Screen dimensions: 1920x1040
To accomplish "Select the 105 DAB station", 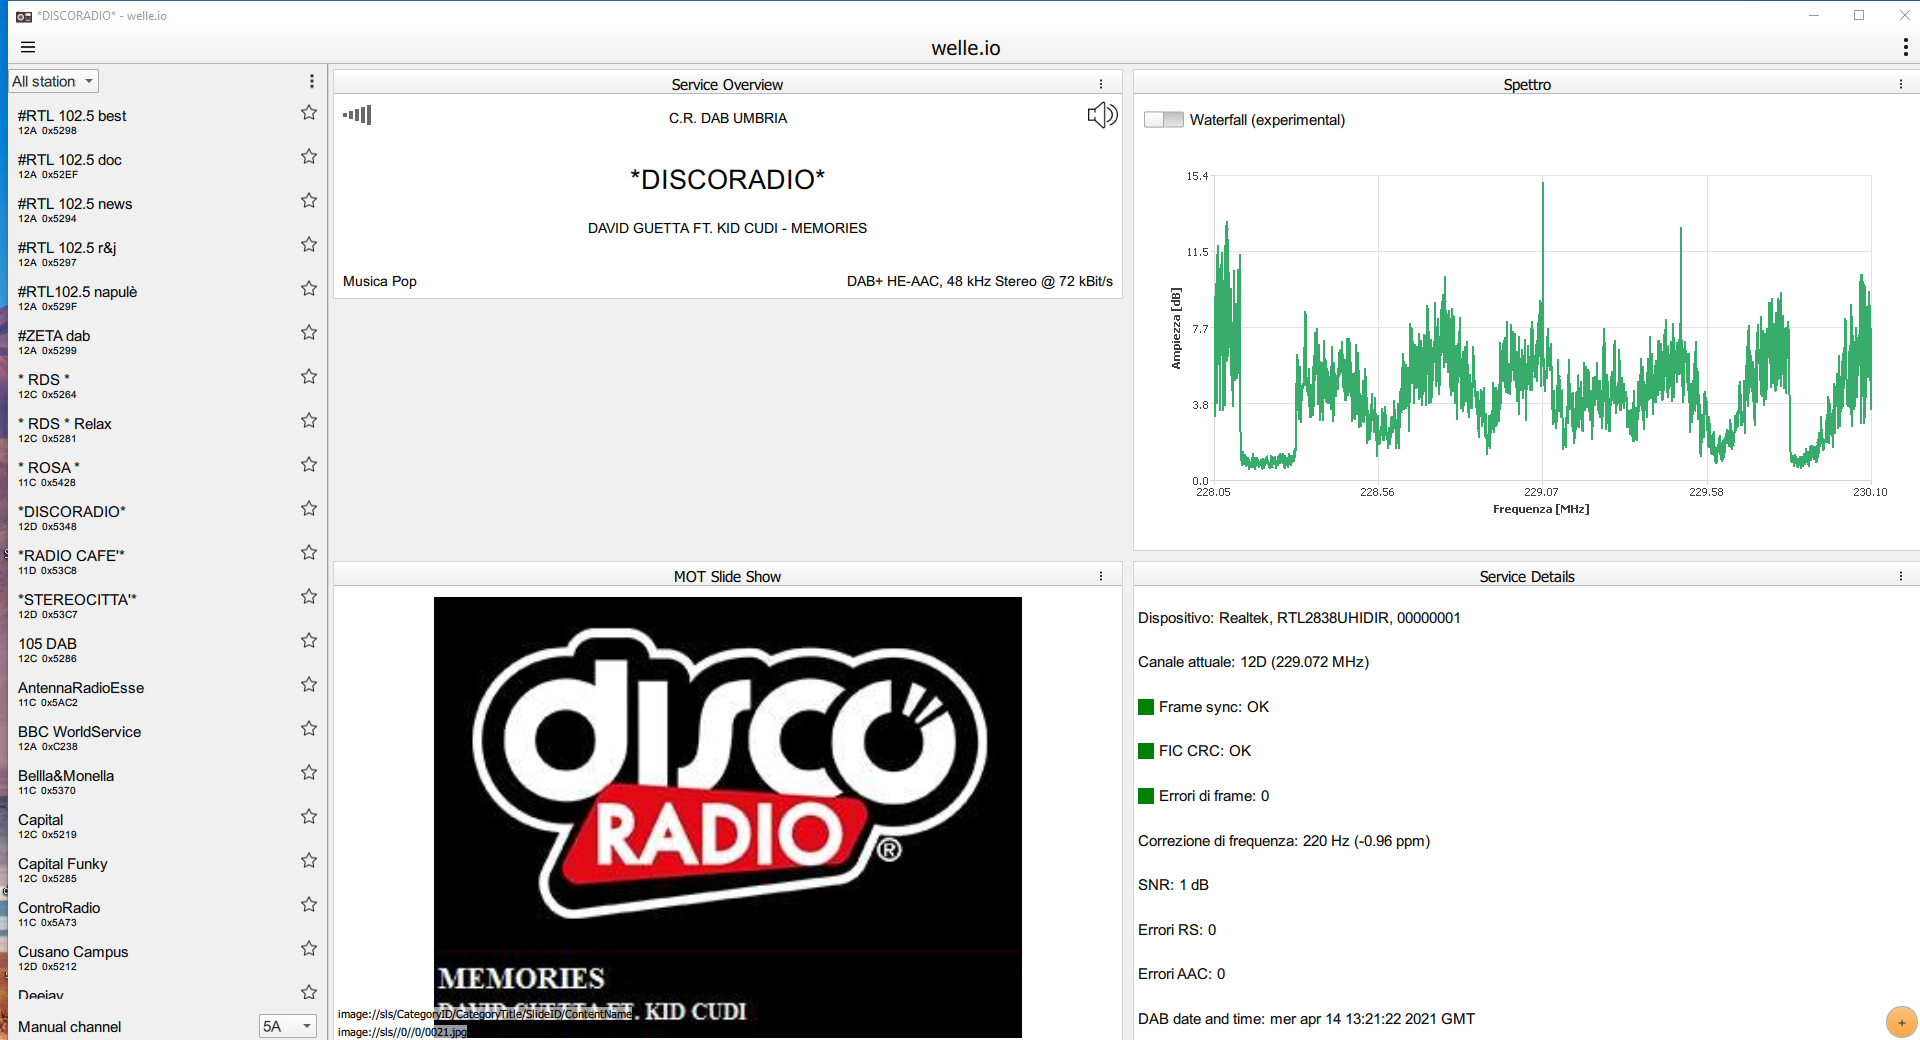I will tap(150, 649).
